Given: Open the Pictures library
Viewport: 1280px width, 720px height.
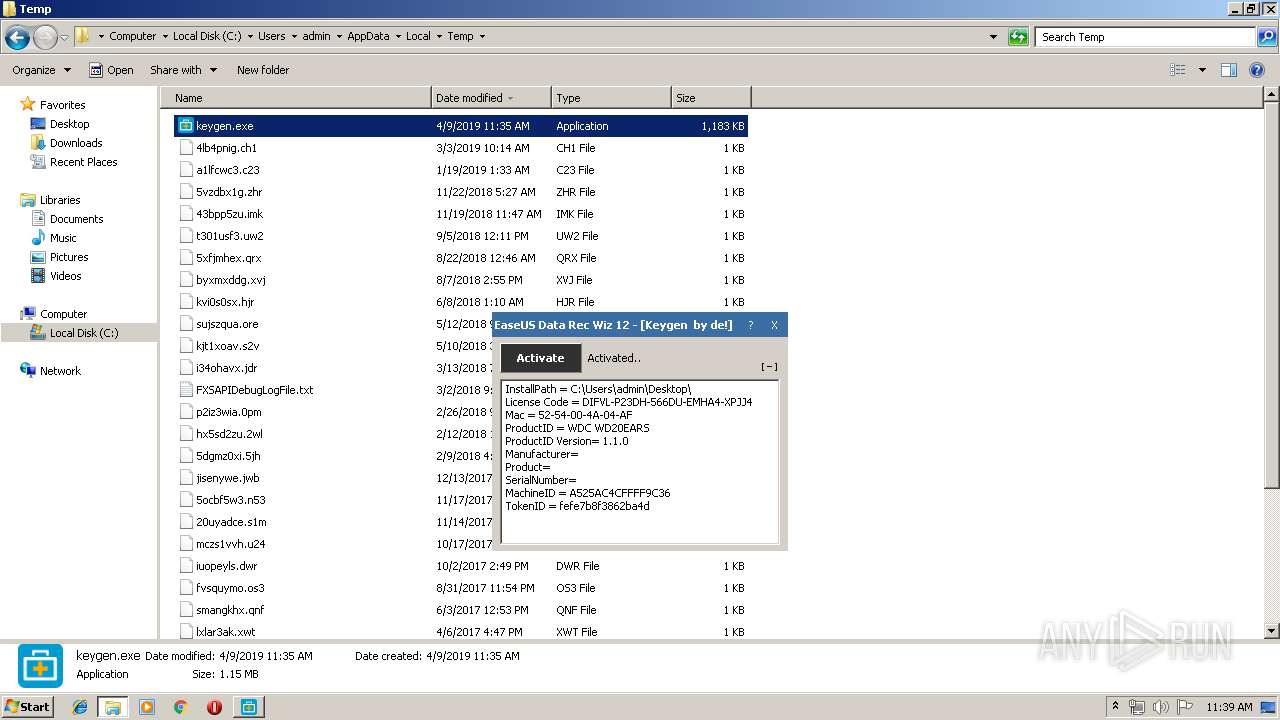Looking at the screenshot, I should 69,257.
